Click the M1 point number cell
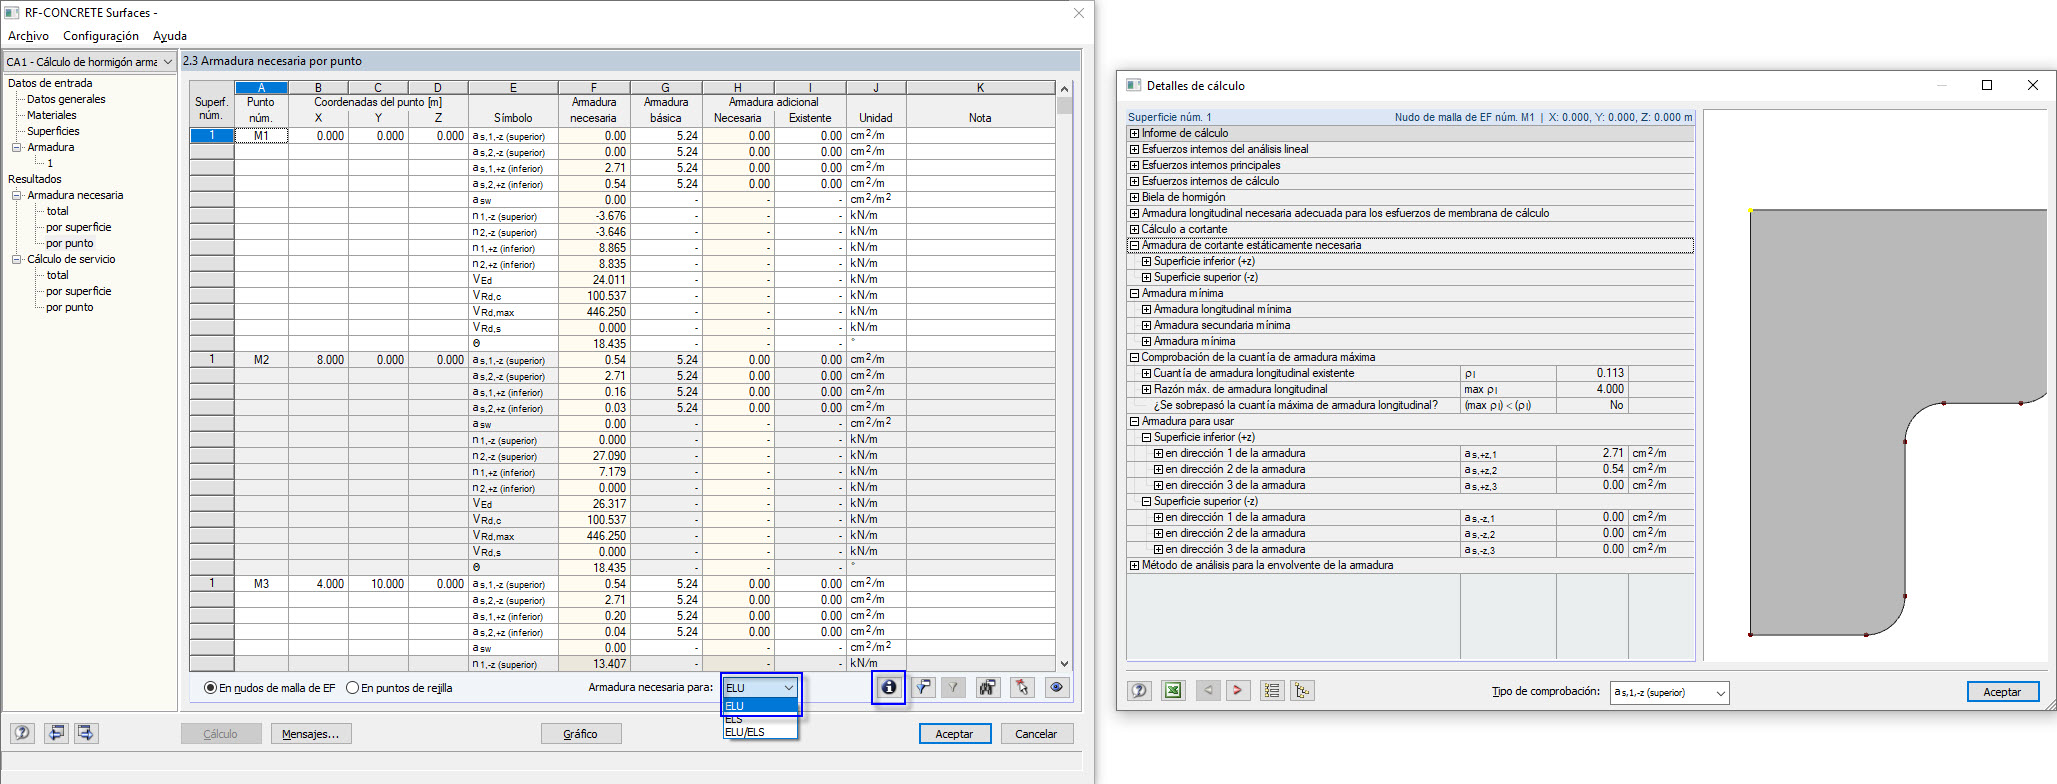 (261, 136)
